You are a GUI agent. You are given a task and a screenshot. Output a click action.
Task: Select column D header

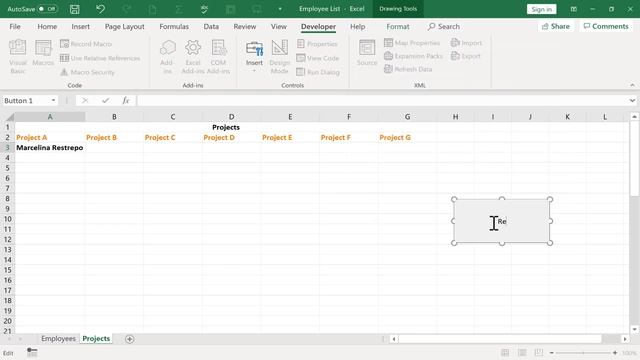coord(231,117)
